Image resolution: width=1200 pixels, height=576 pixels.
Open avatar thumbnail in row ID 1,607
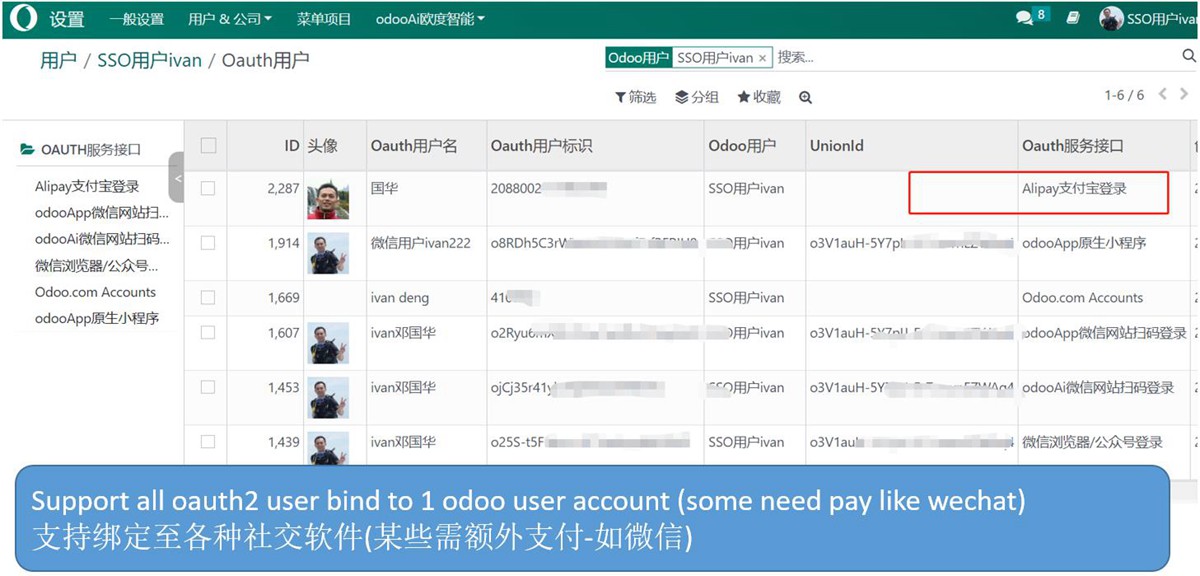[x=328, y=343]
